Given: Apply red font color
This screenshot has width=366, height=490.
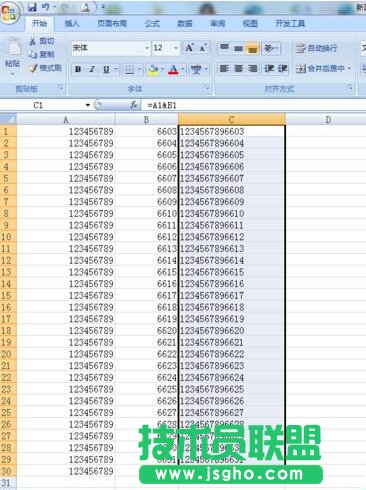Looking at the screenshot, I should (x=173, y=69).
